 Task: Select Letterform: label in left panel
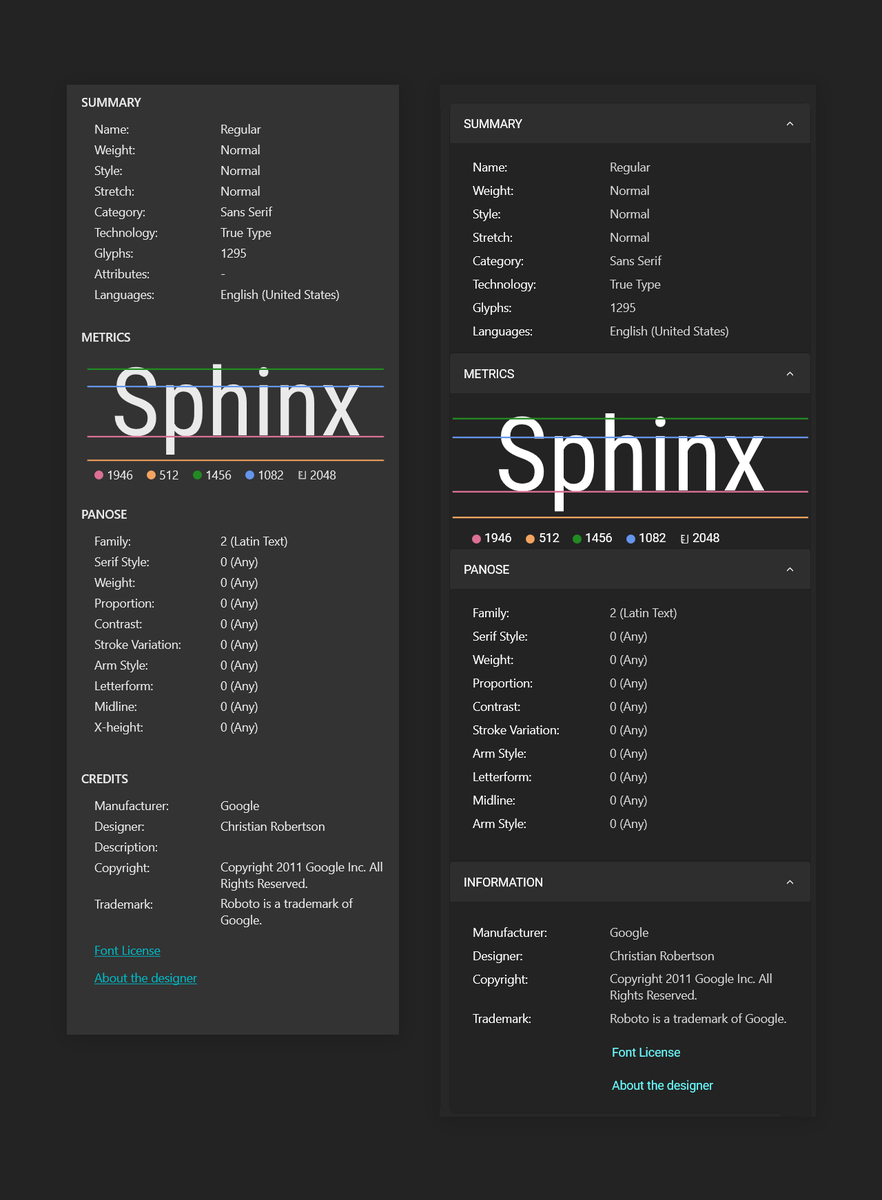click(x=124, y=687)
